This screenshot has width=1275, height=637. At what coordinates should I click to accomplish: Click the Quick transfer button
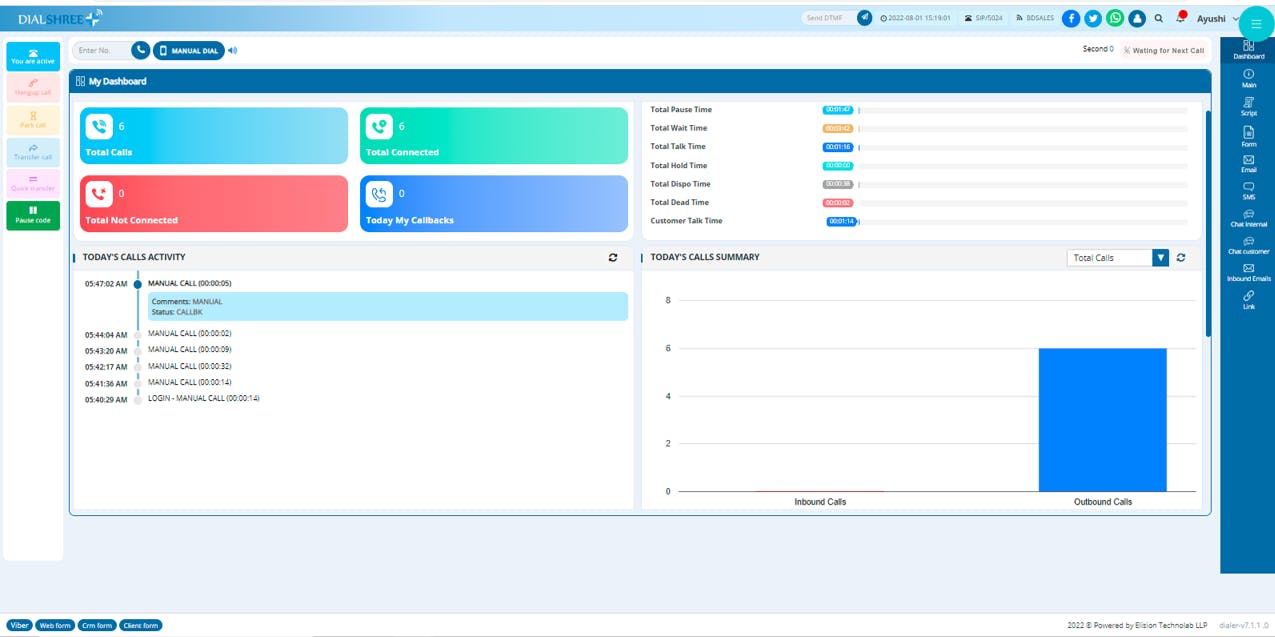tap(33, 184)
